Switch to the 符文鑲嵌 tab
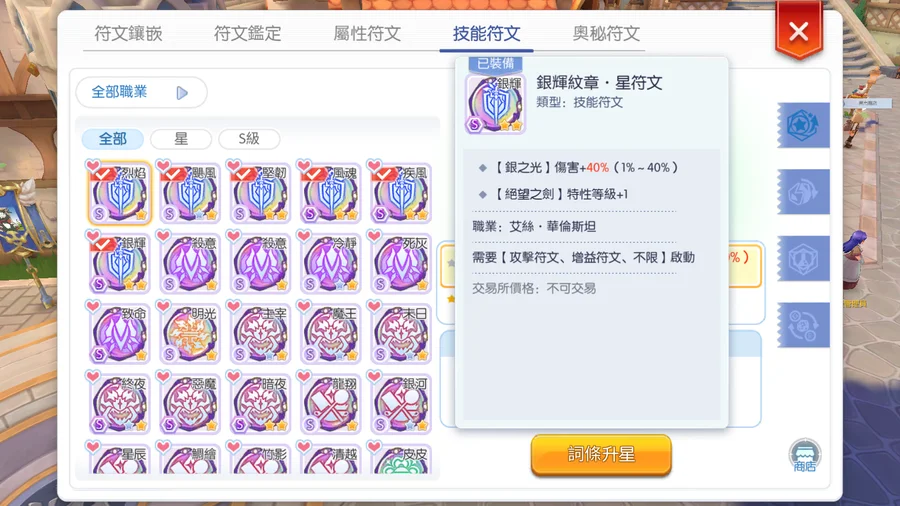 [x=129, y=33]
